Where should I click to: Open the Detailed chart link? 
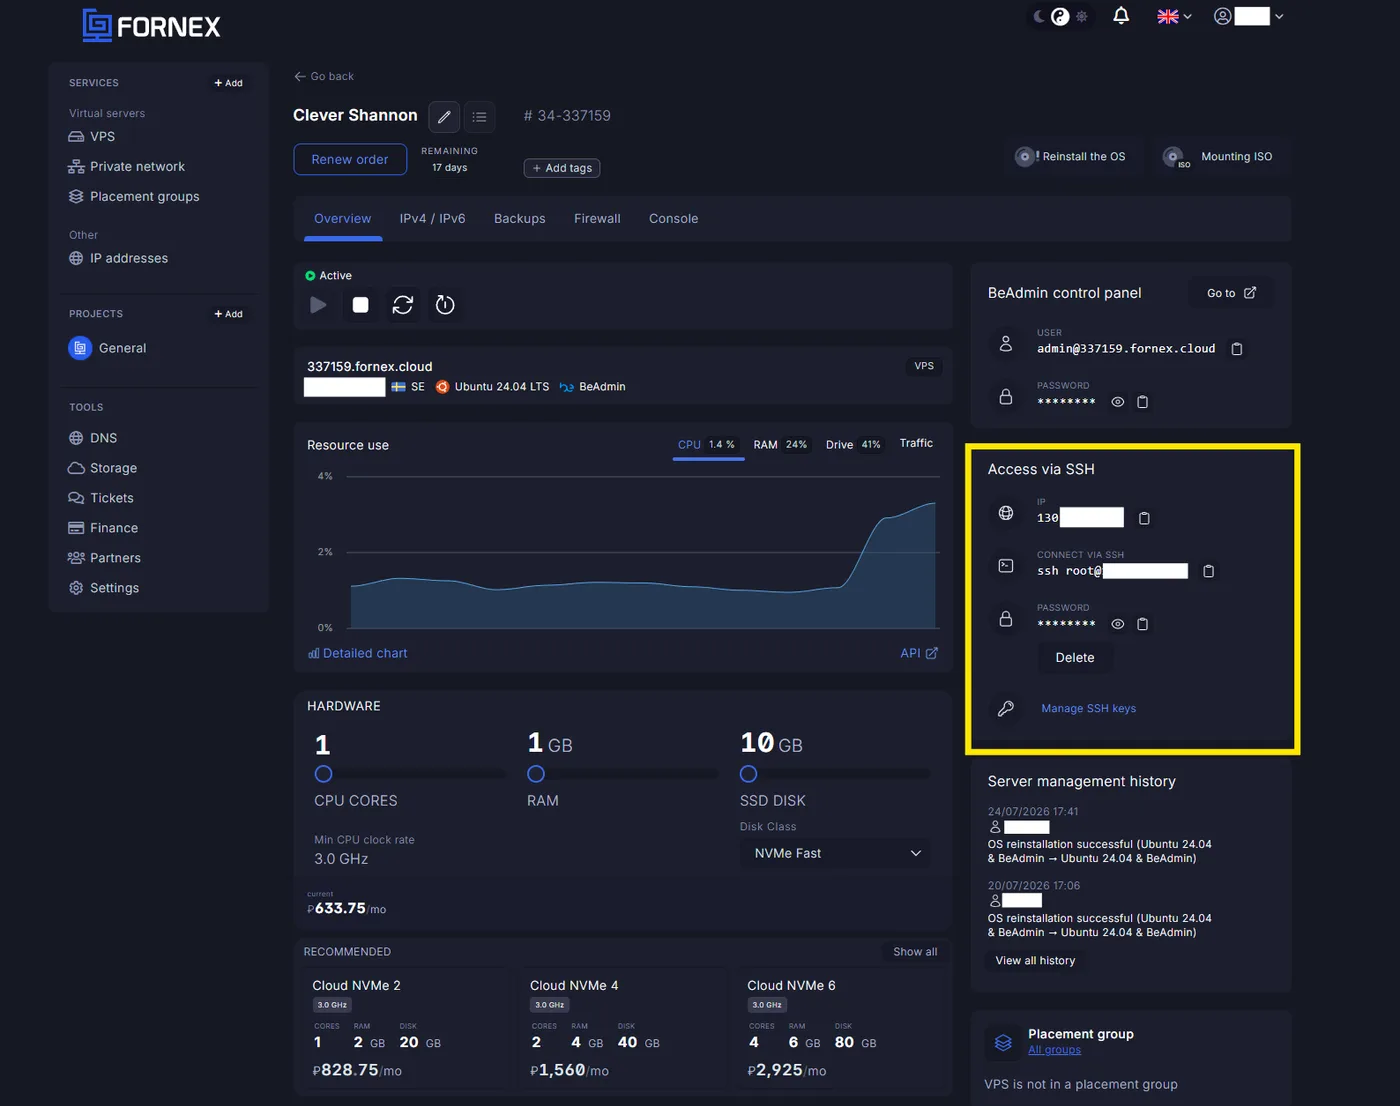pyautogui.click(x=358, y=653)
